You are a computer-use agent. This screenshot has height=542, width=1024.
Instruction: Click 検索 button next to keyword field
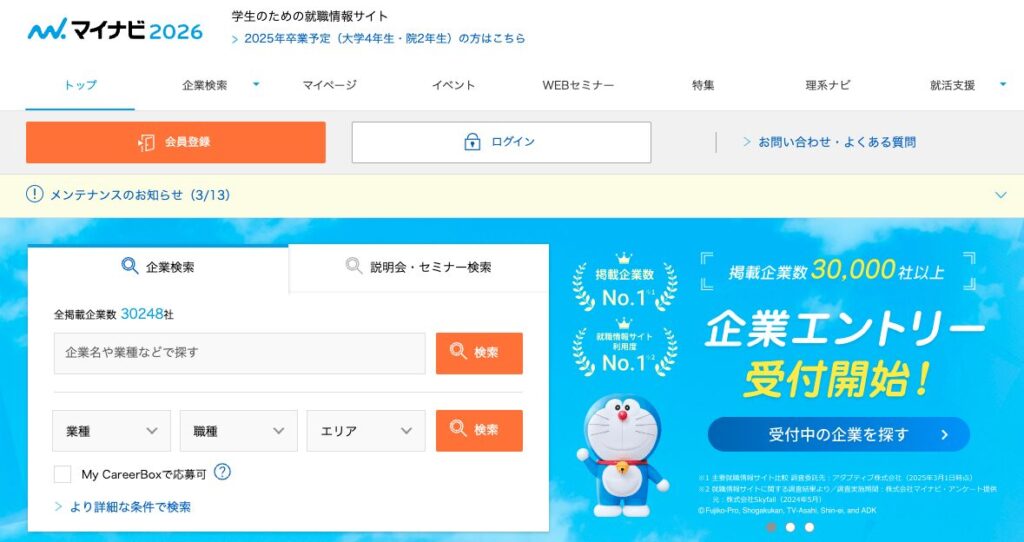[x=479, y=353]
